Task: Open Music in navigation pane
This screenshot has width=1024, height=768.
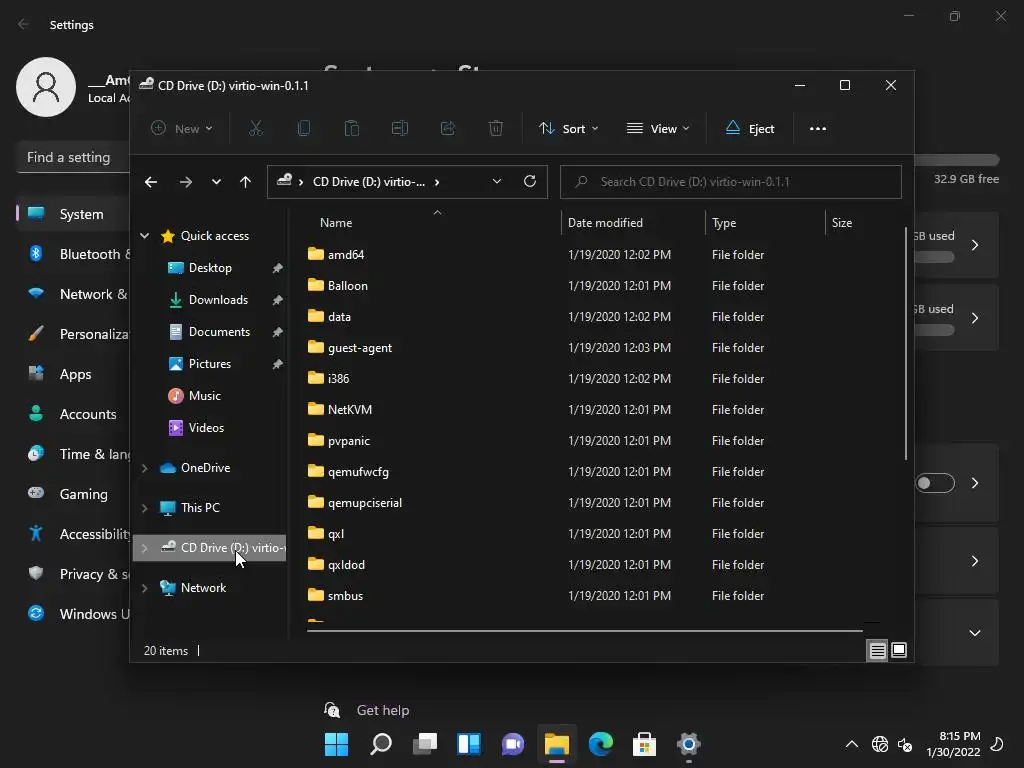Action: point(204,396)
